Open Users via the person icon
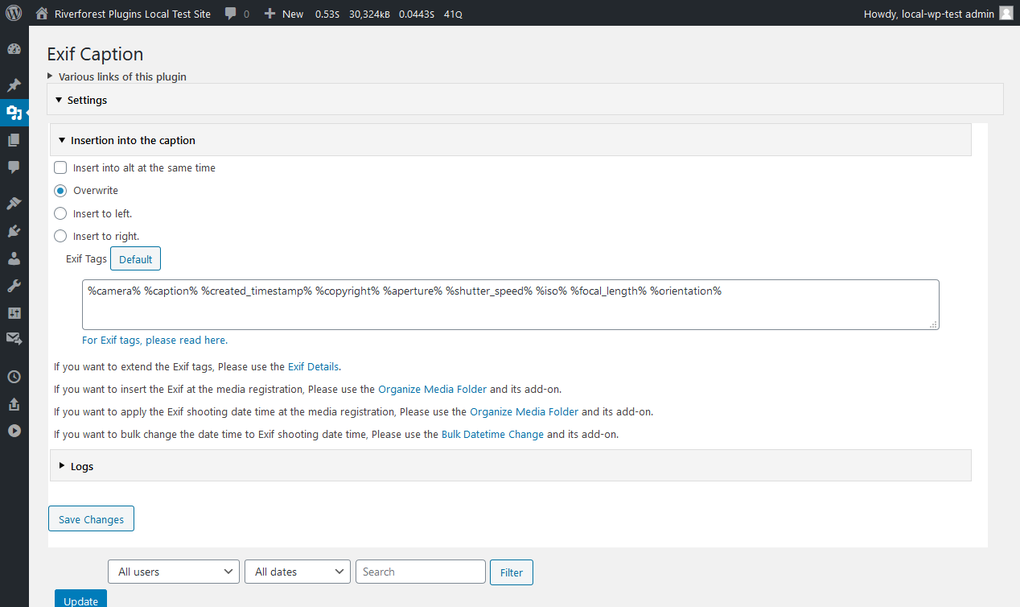Screen dimensions: 1020x607 coord(14,258)
